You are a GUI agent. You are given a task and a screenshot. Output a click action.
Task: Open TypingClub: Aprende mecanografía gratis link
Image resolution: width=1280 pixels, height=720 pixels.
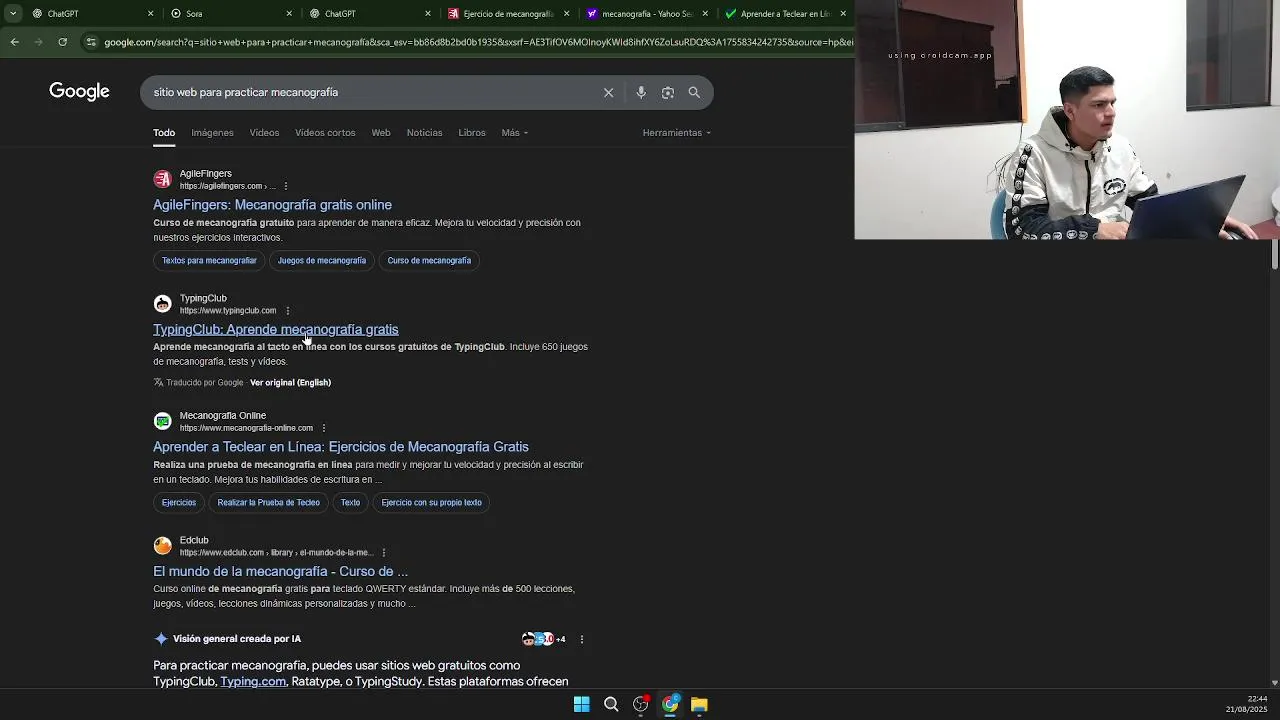click(276, 330)
